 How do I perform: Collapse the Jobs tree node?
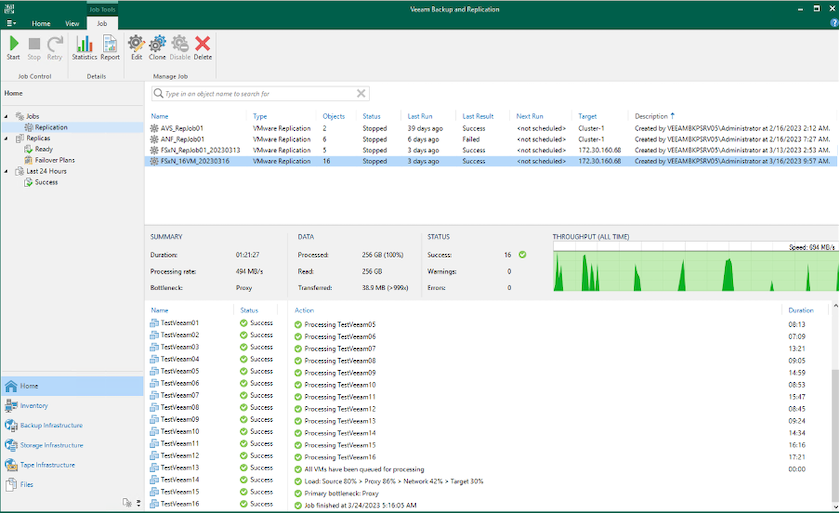6,116
